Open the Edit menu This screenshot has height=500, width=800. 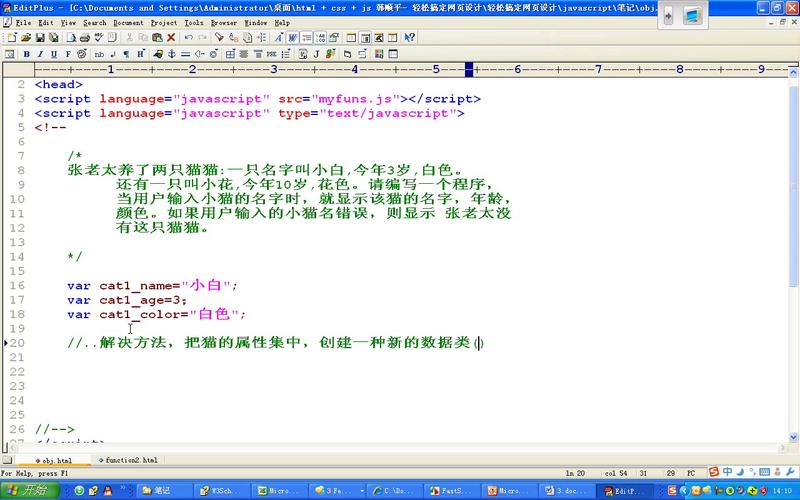click(45, 23)
